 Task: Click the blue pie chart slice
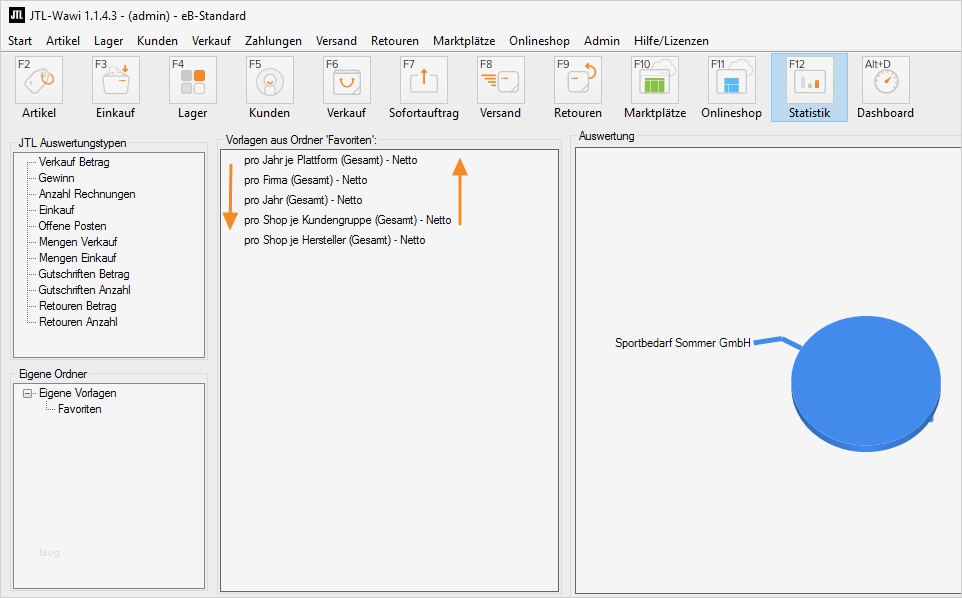[866, 383]
